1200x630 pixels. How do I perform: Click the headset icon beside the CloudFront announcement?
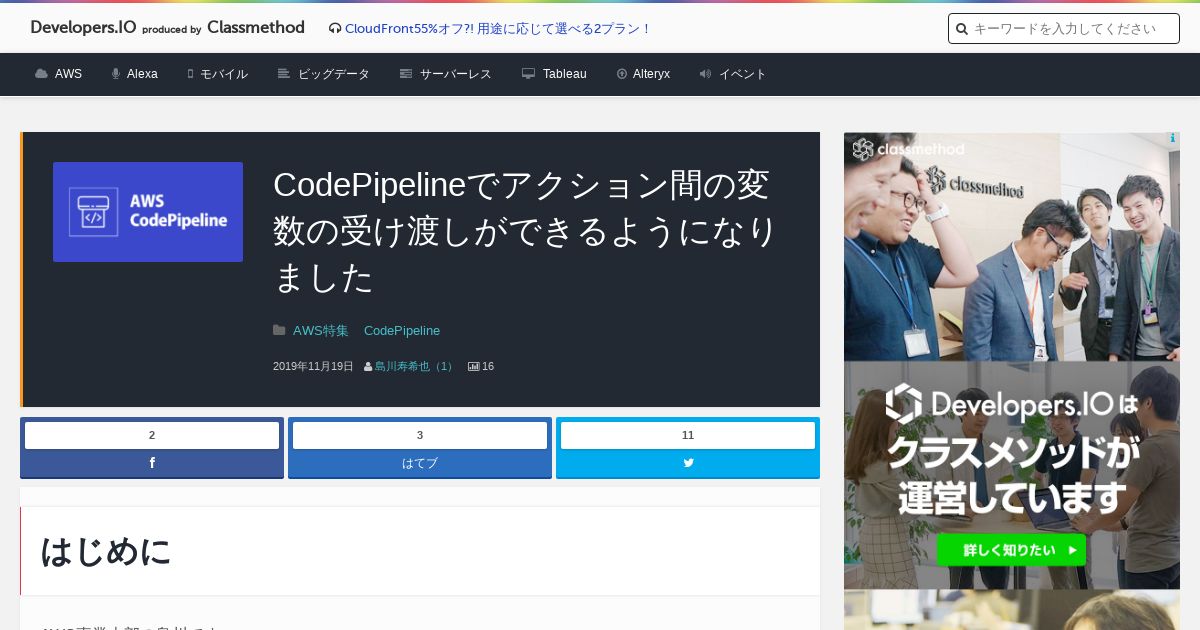[x=335, y=29]
